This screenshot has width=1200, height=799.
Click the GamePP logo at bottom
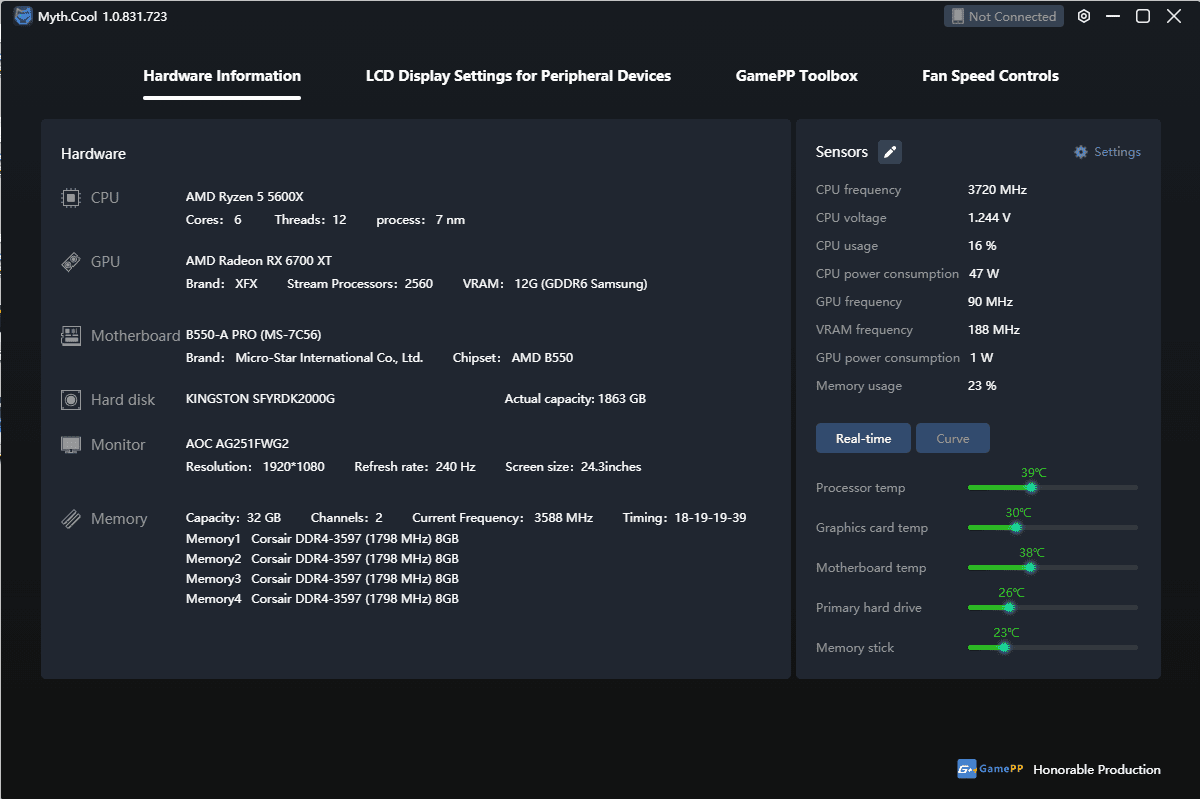tap(990, 769)
